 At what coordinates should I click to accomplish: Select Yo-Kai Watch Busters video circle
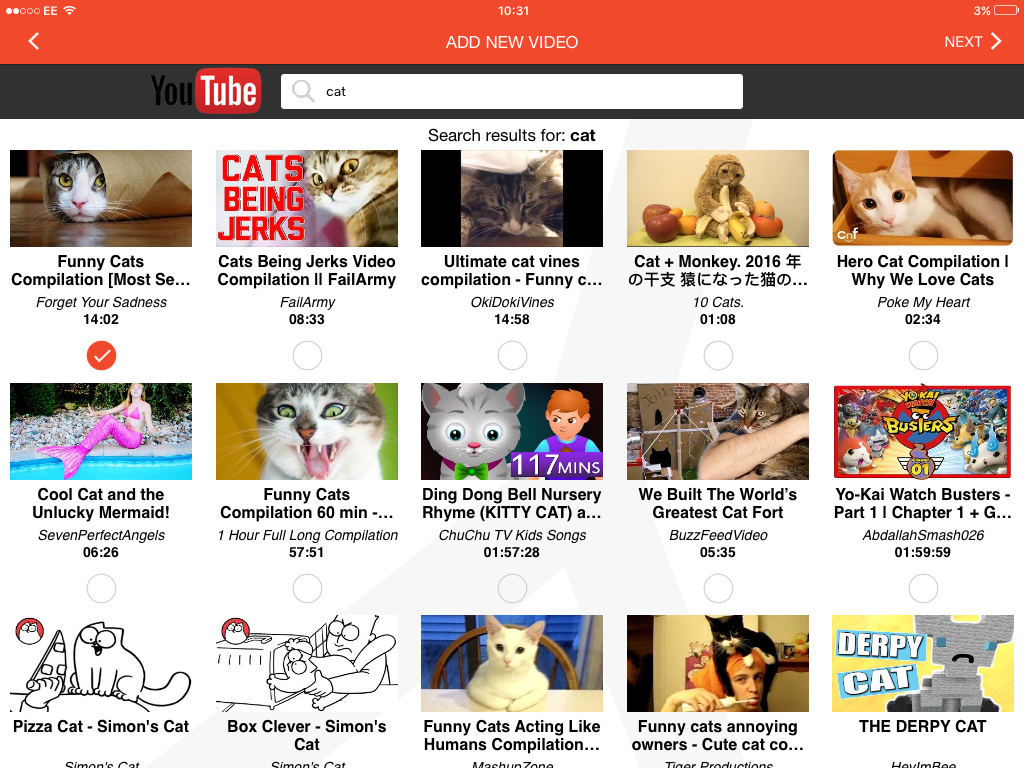(923, 588)
